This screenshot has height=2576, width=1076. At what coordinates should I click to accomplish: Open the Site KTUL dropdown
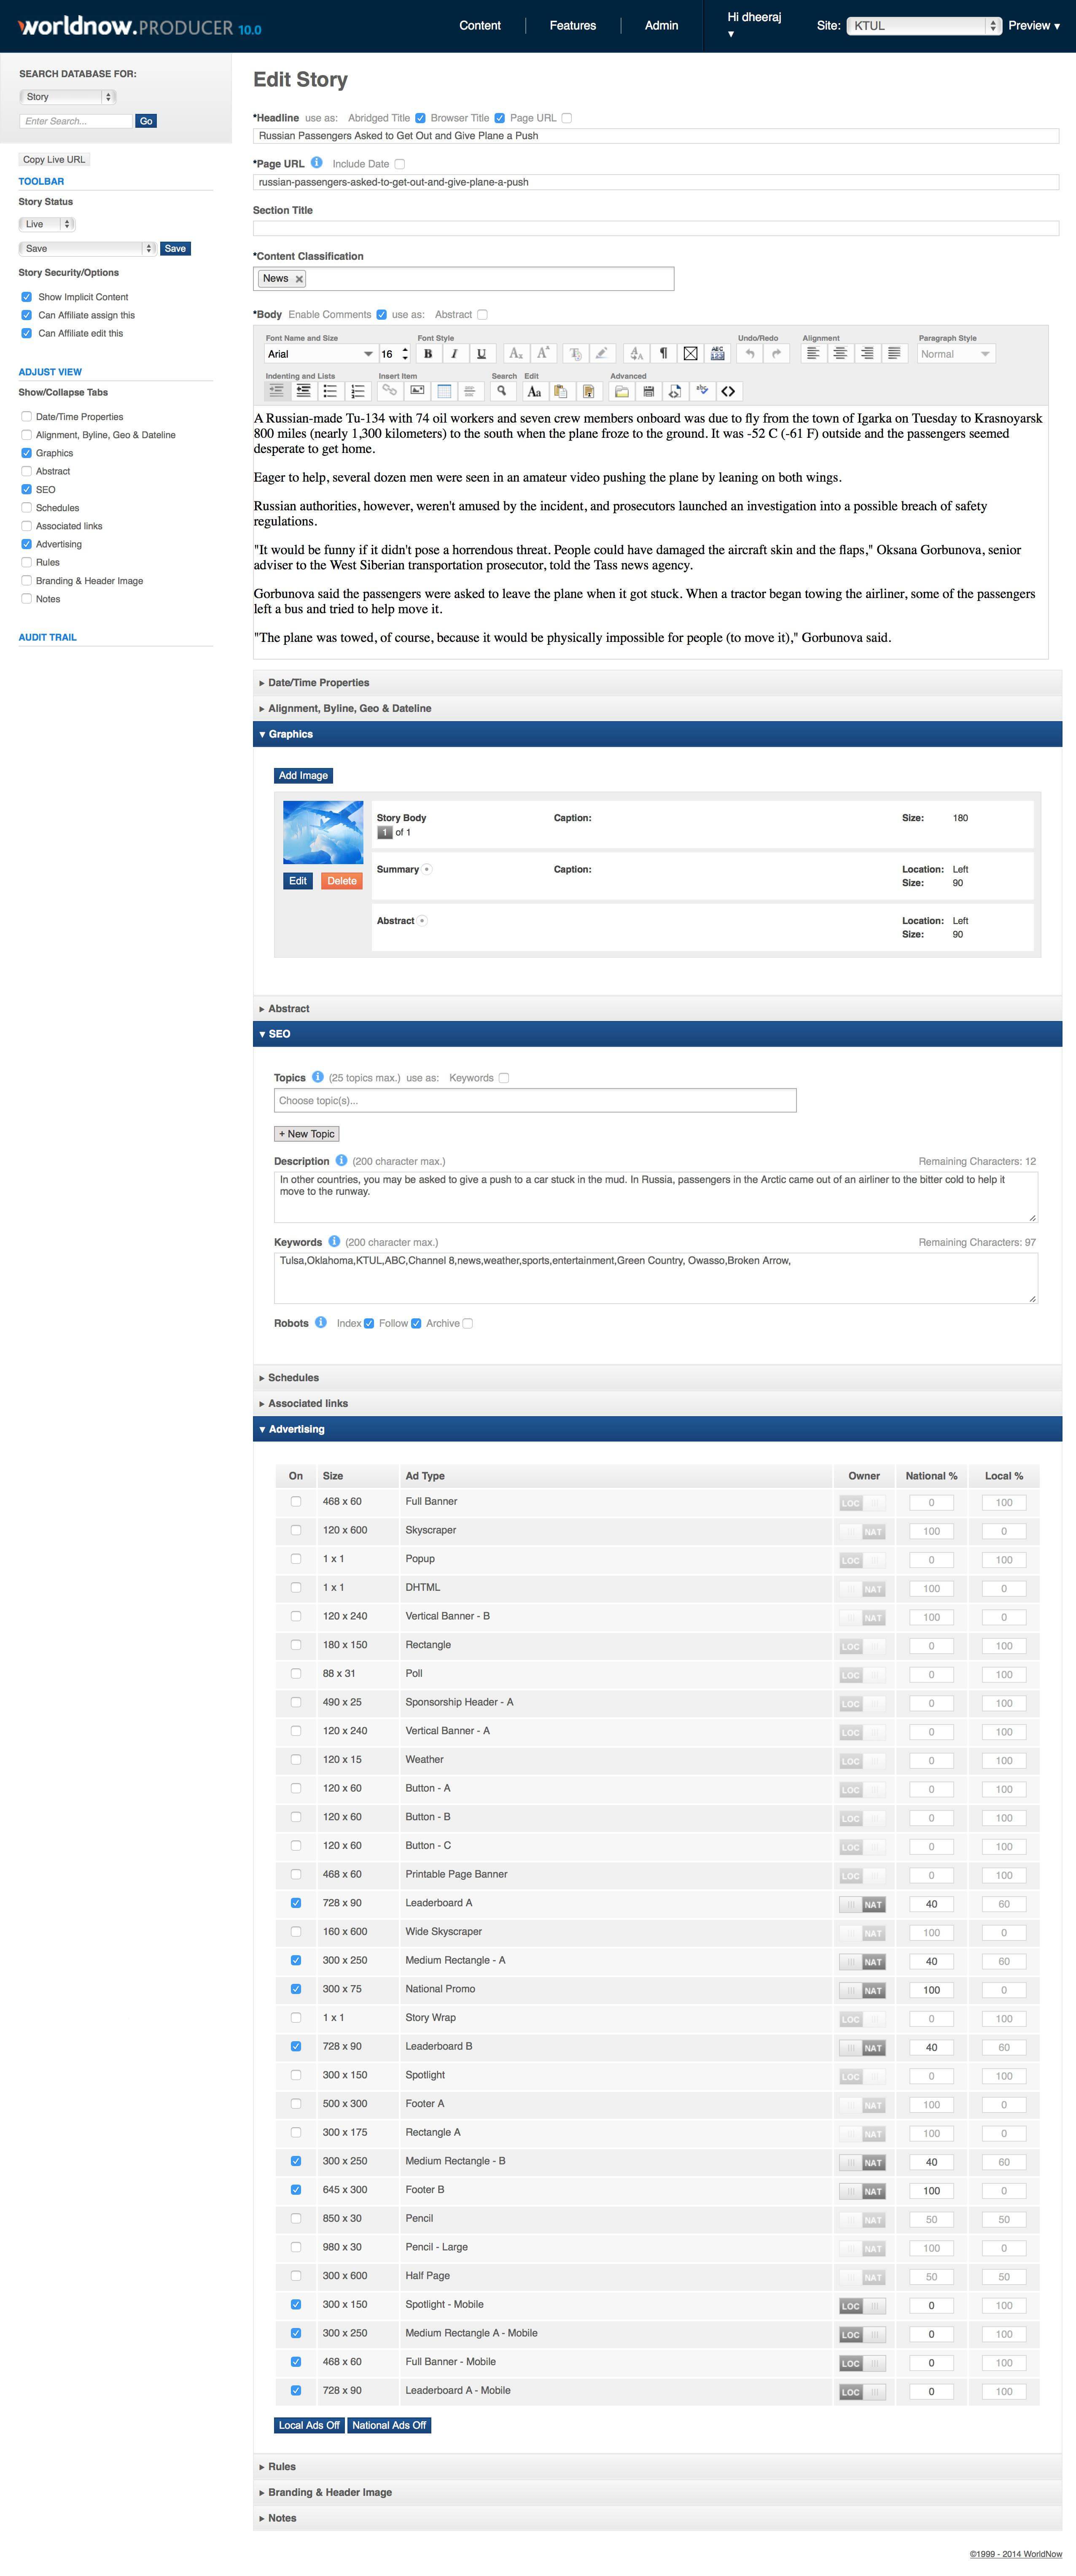point(924,26)
